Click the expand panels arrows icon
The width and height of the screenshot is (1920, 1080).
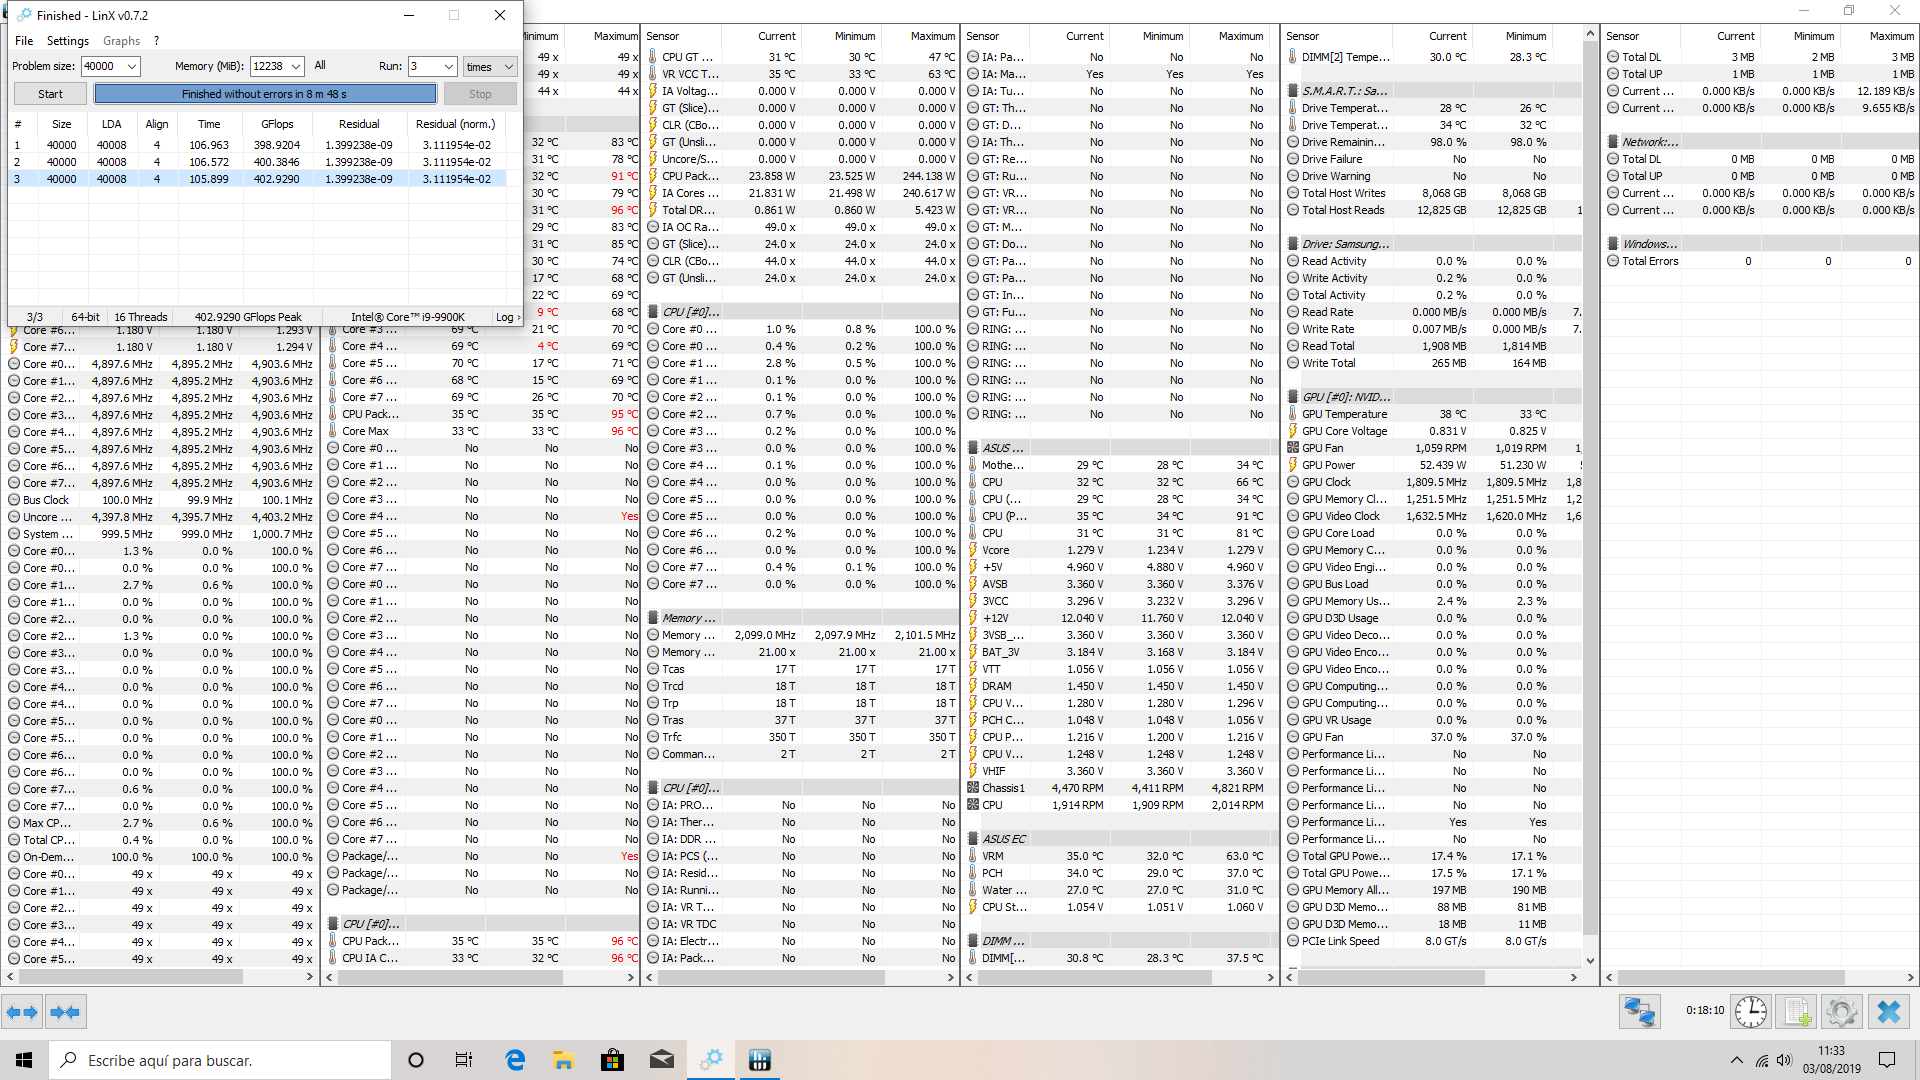[22, 1012]
